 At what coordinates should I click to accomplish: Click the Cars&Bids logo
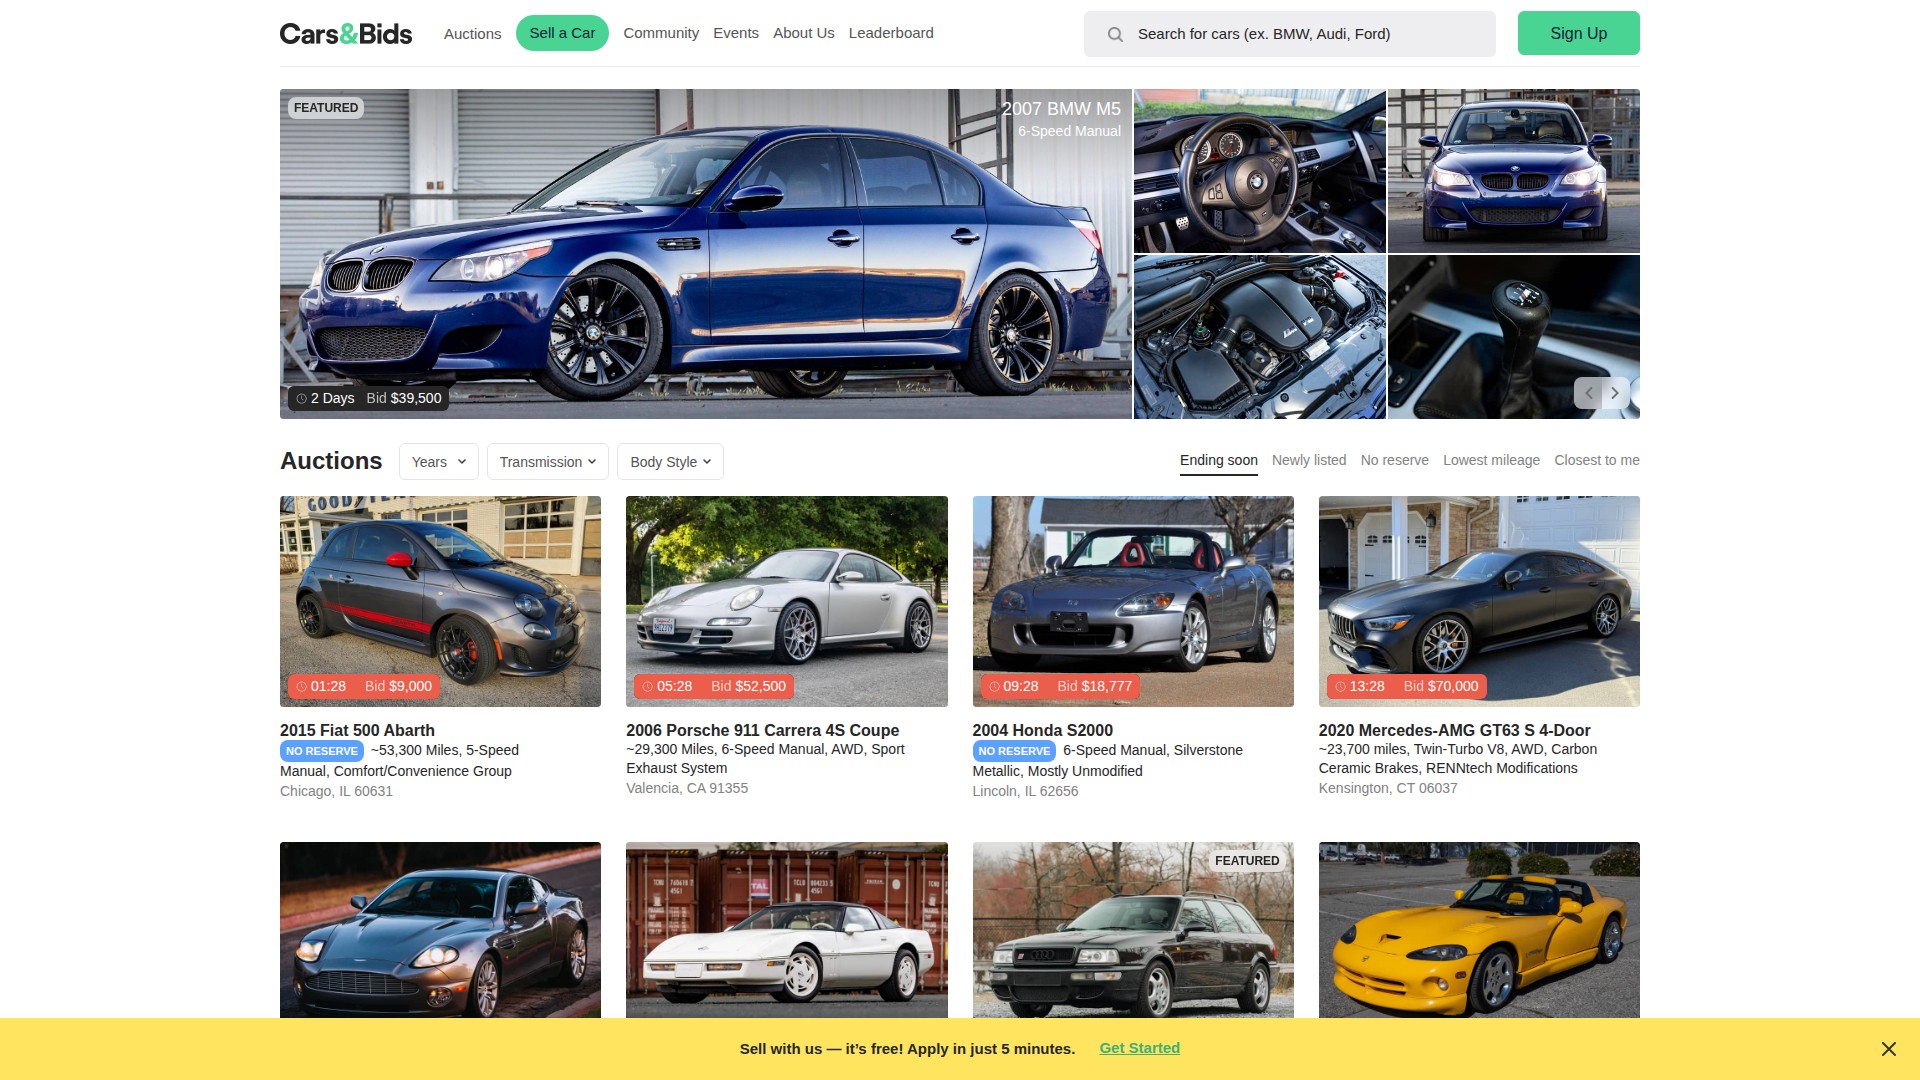tap(345, 33)
